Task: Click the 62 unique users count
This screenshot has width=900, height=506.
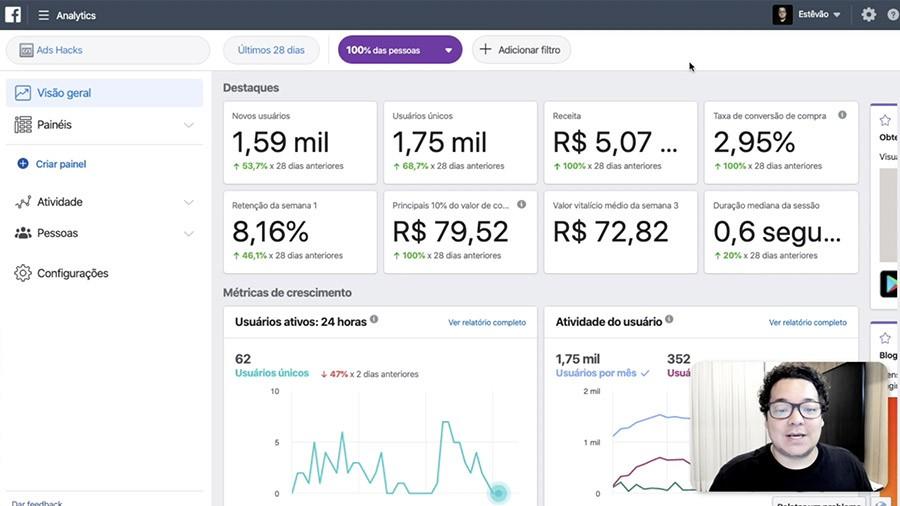Action: point(243,359)
